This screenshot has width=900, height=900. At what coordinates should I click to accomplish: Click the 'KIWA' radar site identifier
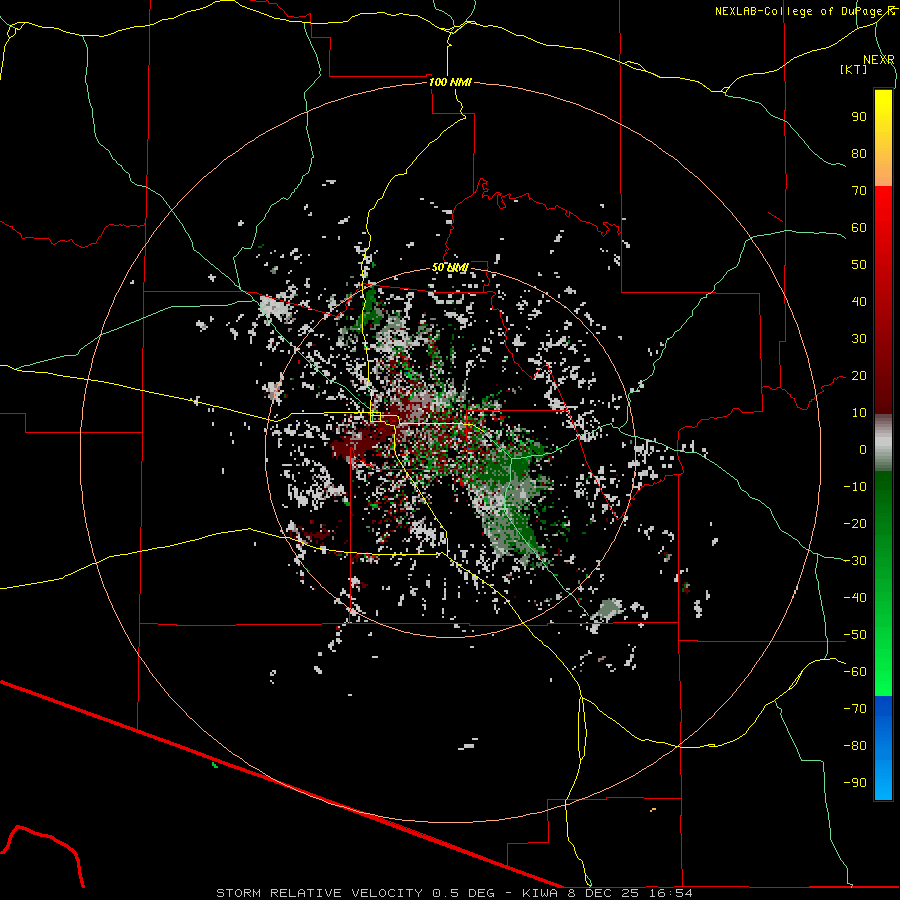coord(540,893)
